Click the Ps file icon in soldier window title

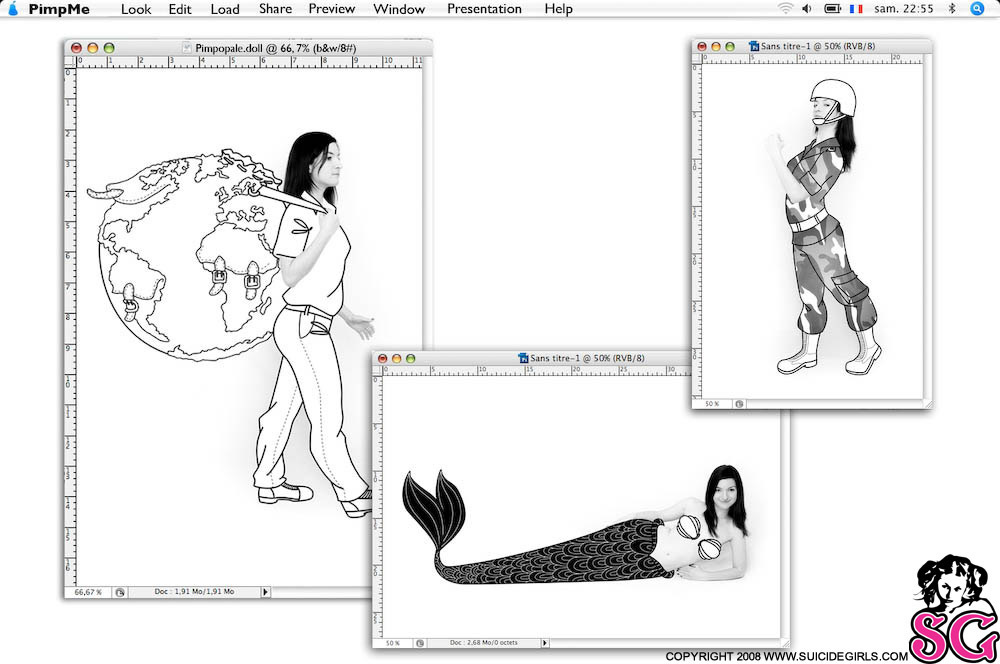click(754, 46)
